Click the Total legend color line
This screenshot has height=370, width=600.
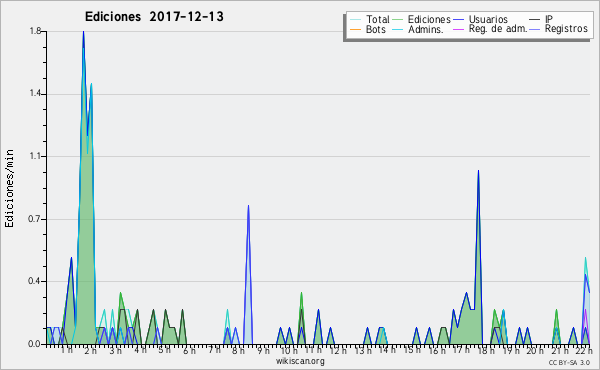355,20
